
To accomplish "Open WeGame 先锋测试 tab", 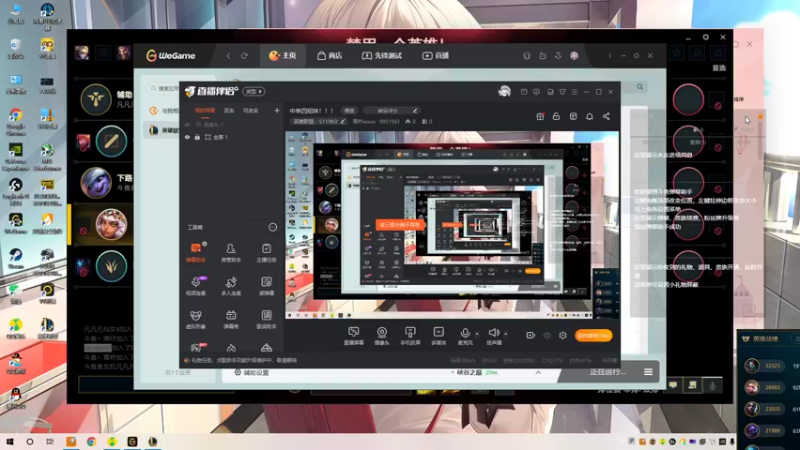I will tap(382, 56).
